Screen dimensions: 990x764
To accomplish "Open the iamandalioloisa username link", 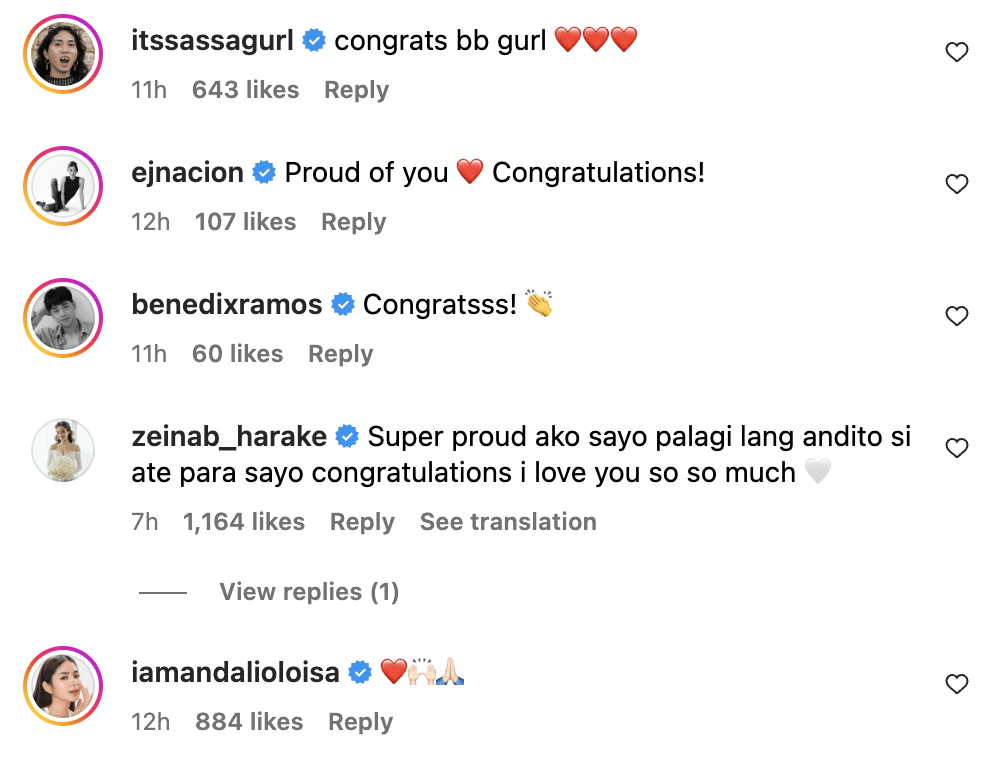I will click(x=236, y=672).
